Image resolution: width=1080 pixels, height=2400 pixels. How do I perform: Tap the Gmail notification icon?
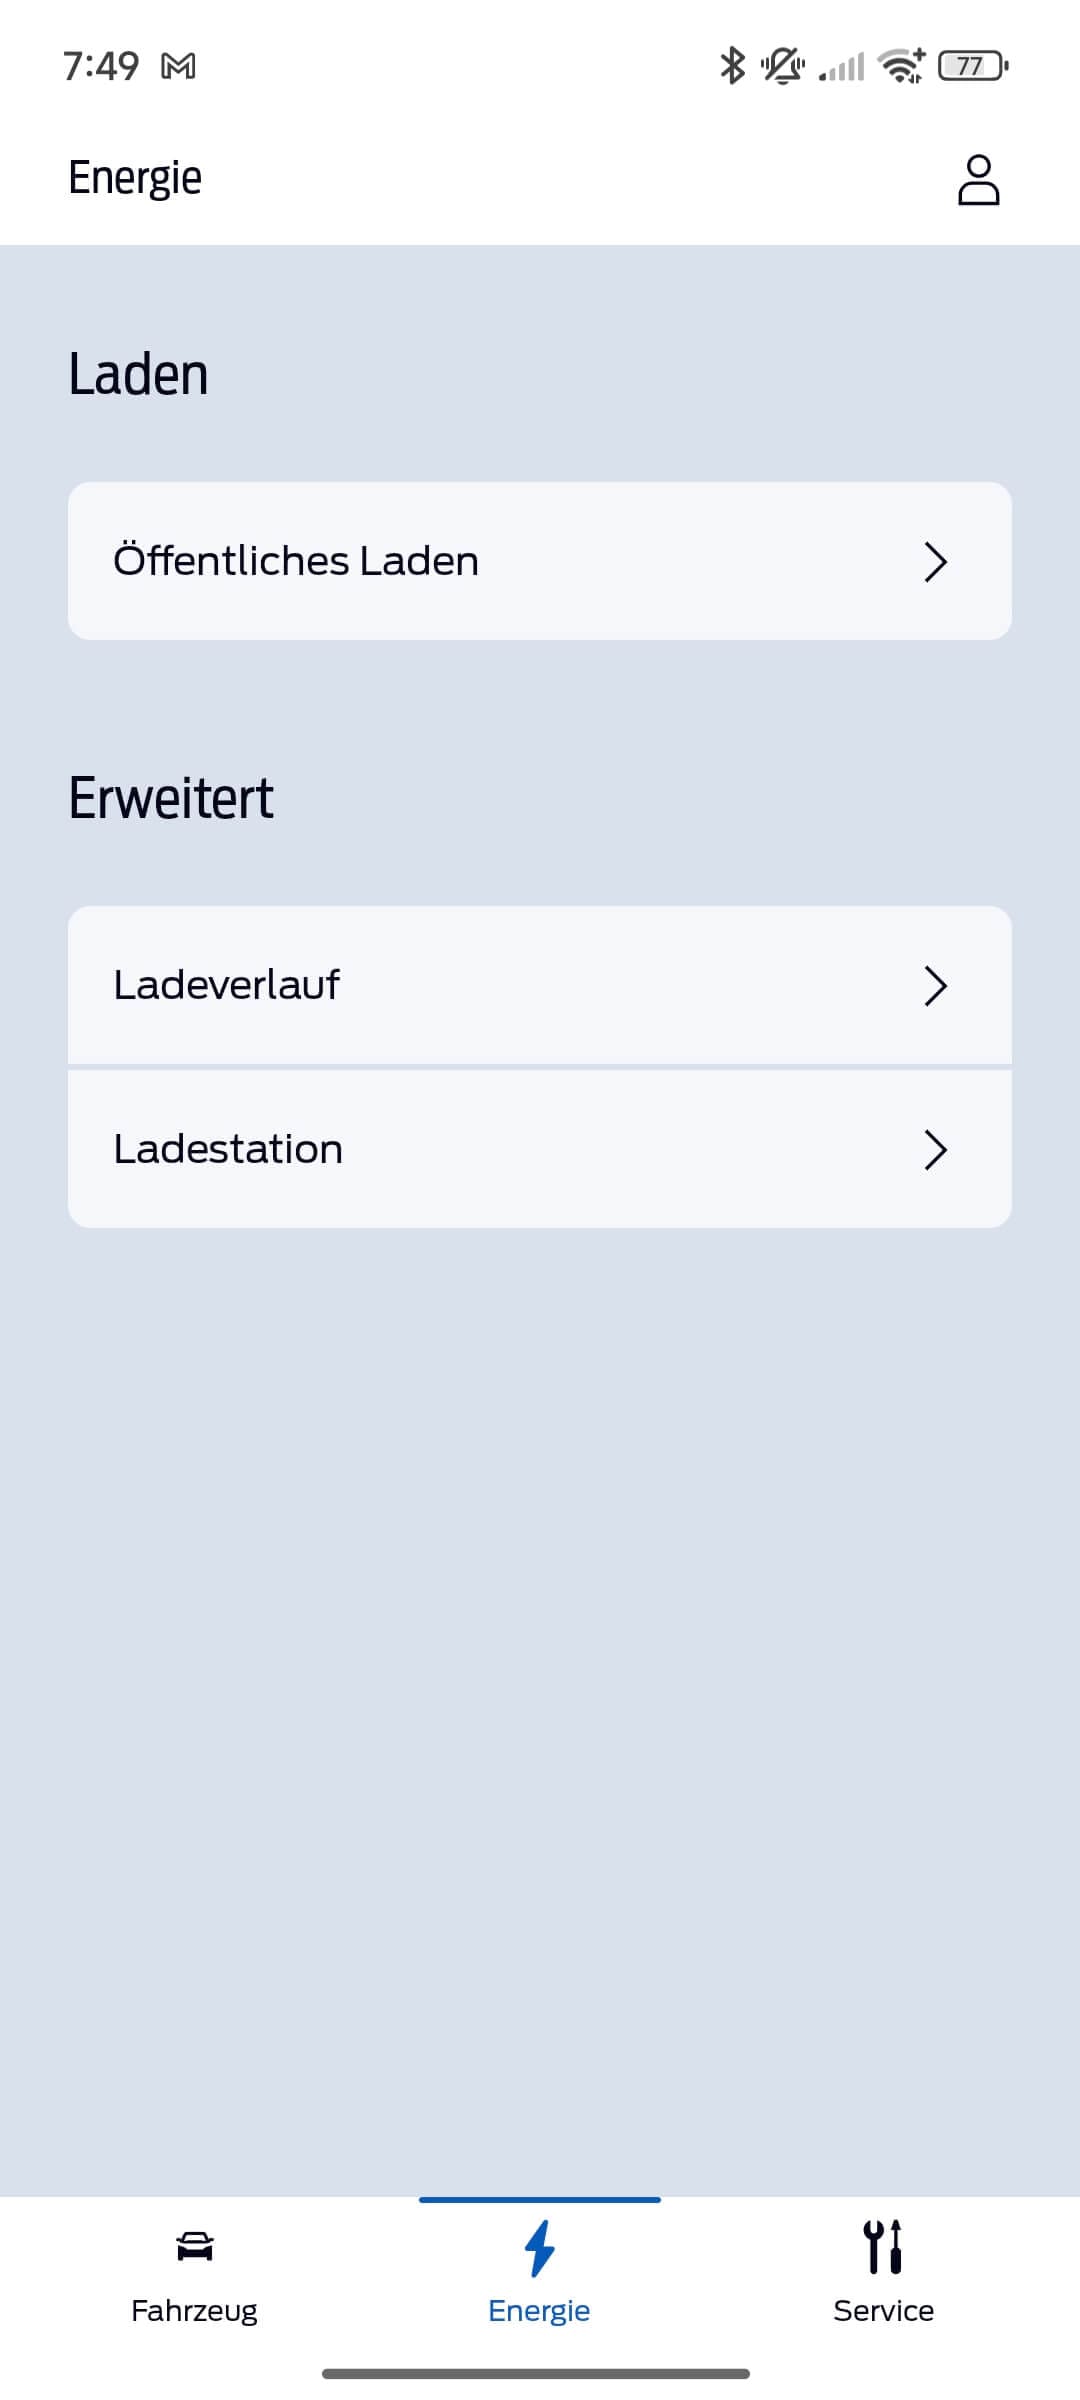[x=179, y=66]
